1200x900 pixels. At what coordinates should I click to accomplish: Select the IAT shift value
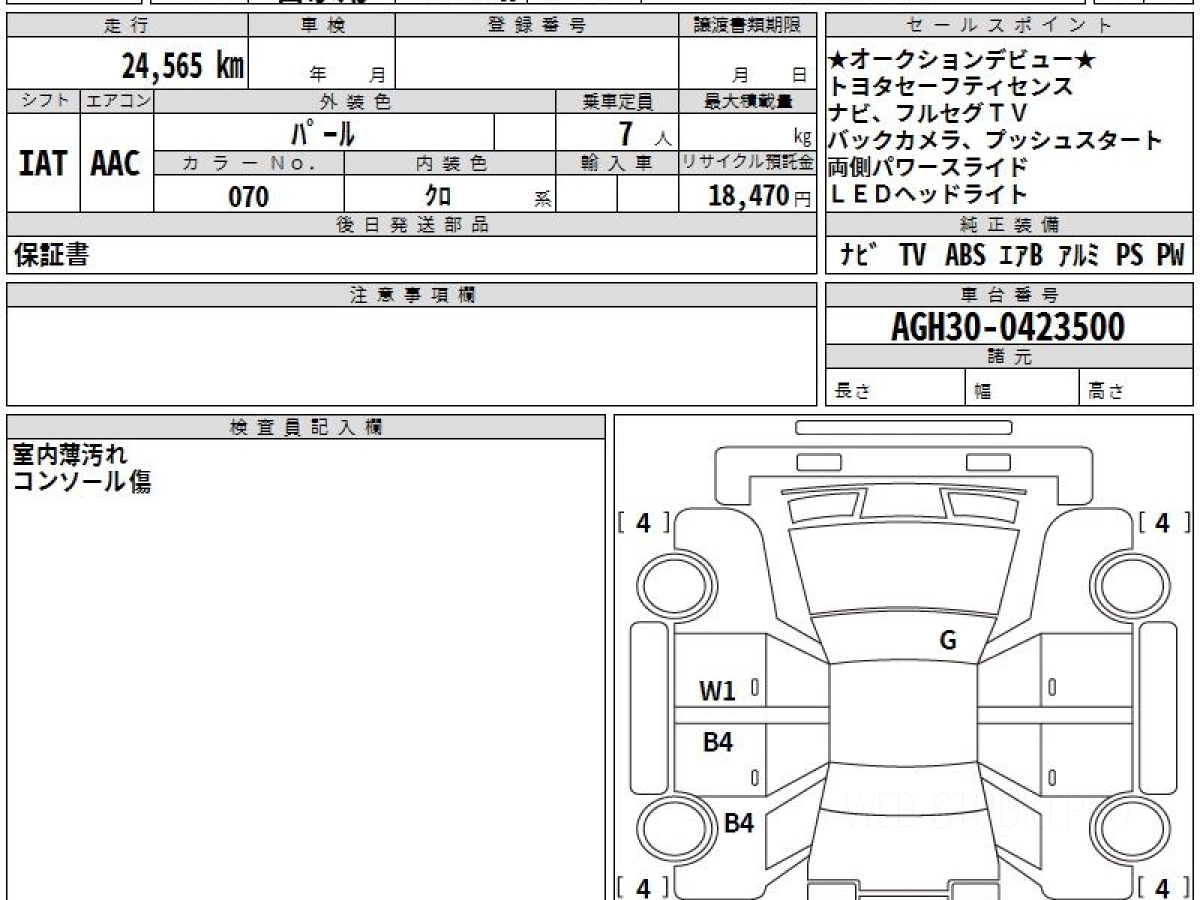[43, 163]
